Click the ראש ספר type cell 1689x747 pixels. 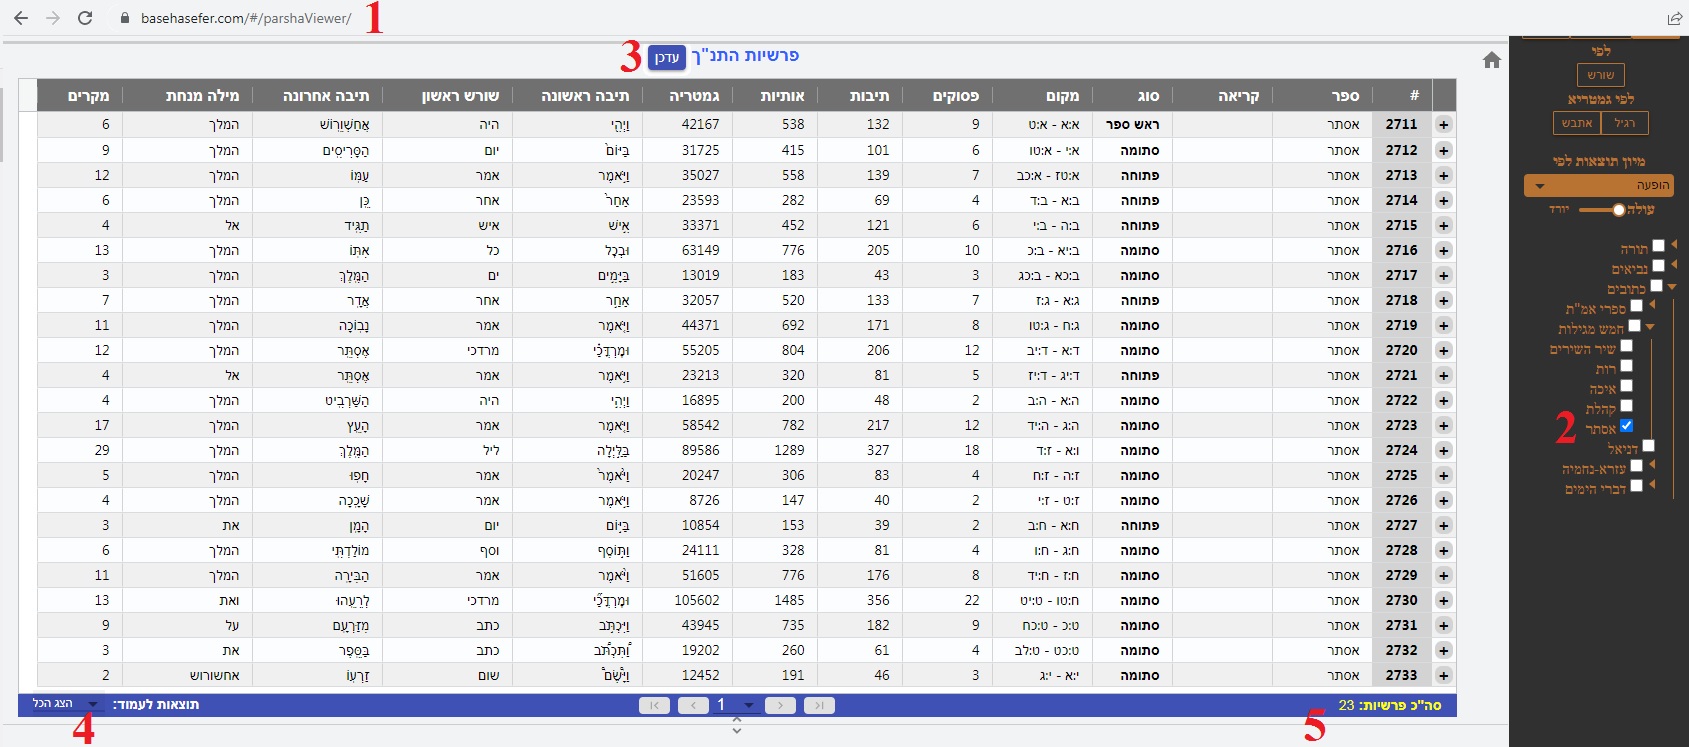tap(1132, 125)
